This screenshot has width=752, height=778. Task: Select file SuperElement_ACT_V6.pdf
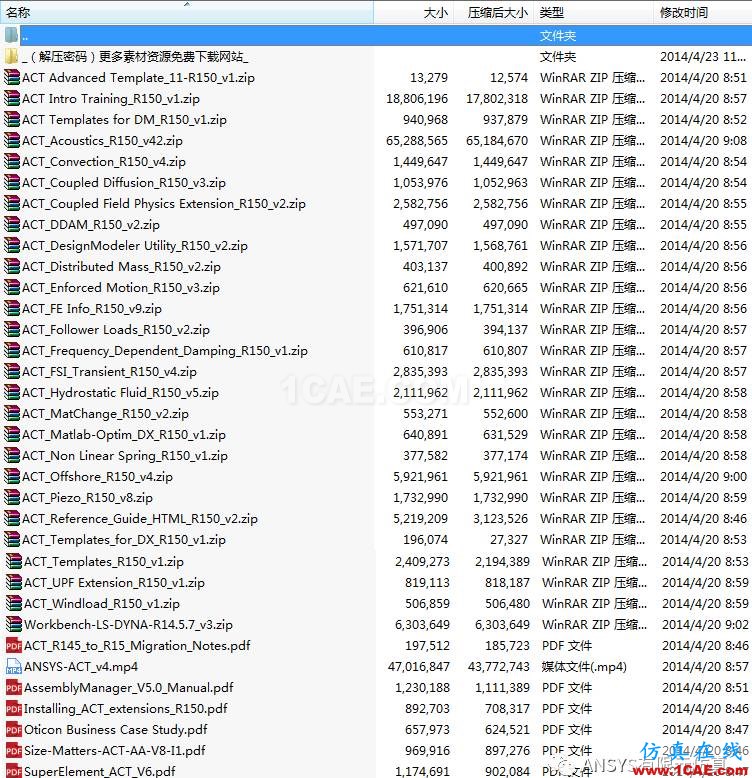[100, 771]
